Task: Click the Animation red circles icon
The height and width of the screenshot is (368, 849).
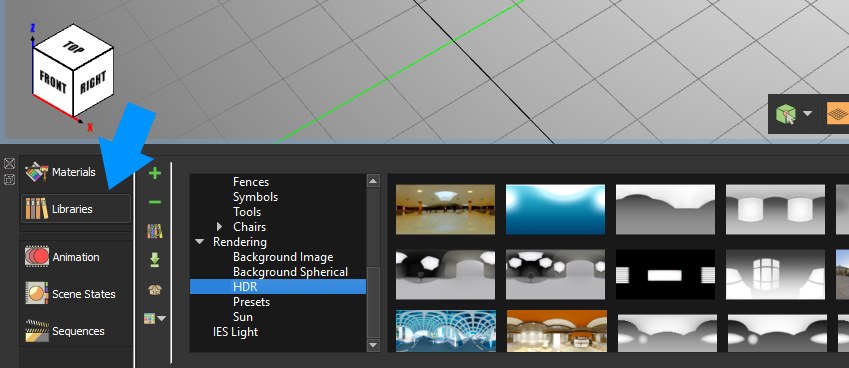Action: [36, 257]
